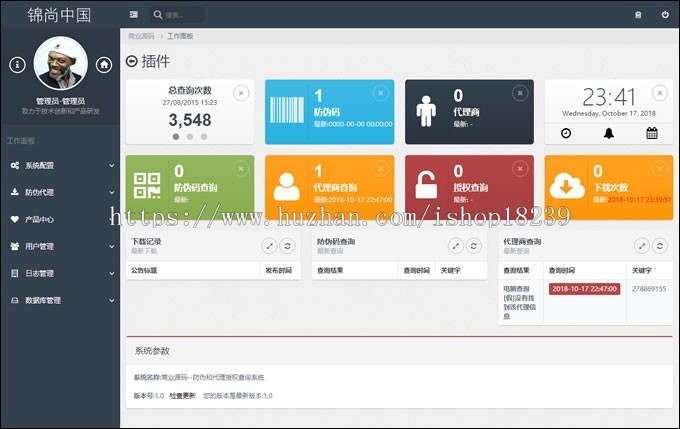
Task: Click the drive icon beside 数据库管理
Action: pos(15,300)
